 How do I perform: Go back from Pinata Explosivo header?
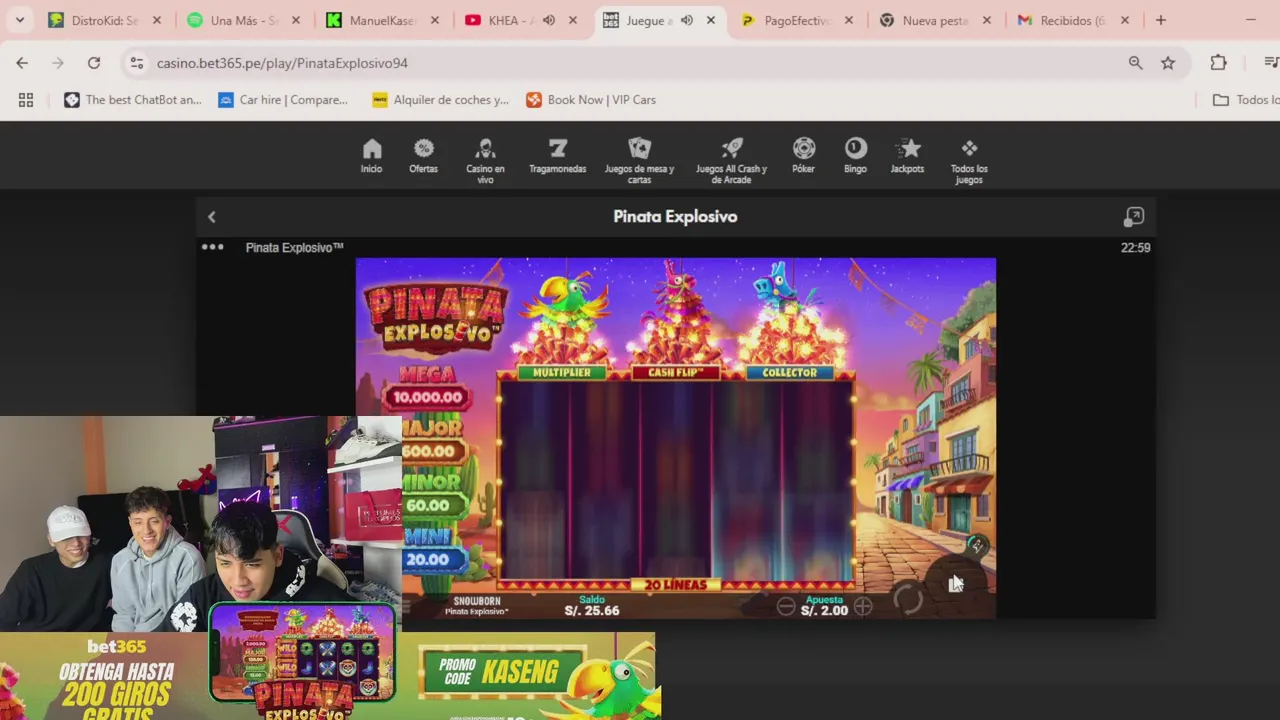(x=212, y=217)
